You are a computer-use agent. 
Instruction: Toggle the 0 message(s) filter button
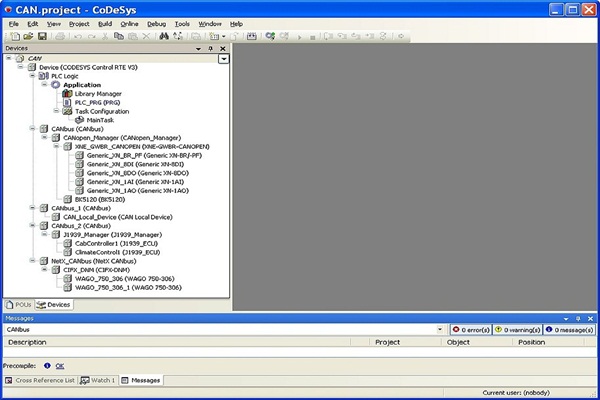pos(566,329)
